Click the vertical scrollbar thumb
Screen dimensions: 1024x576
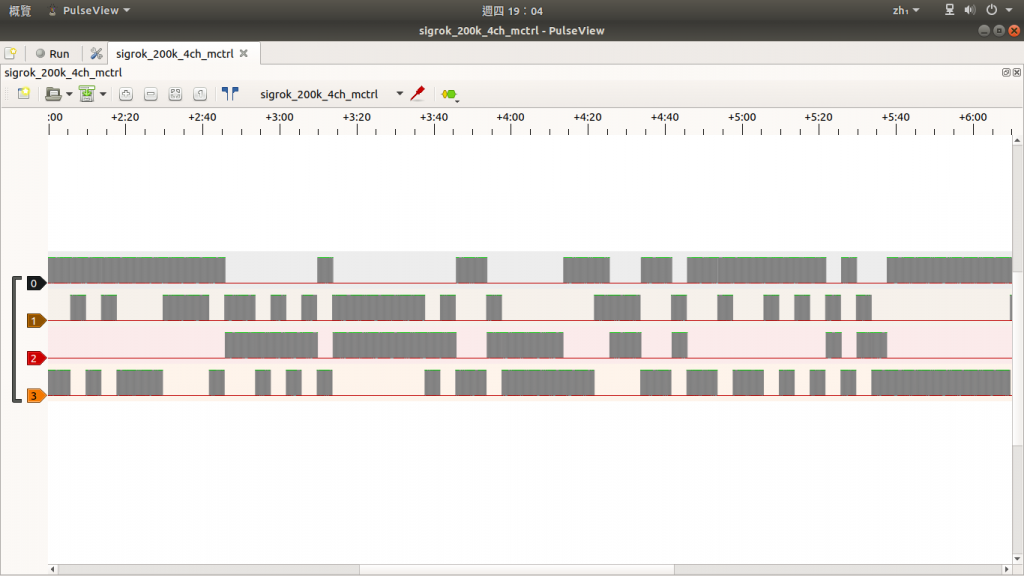(1017, 359)
